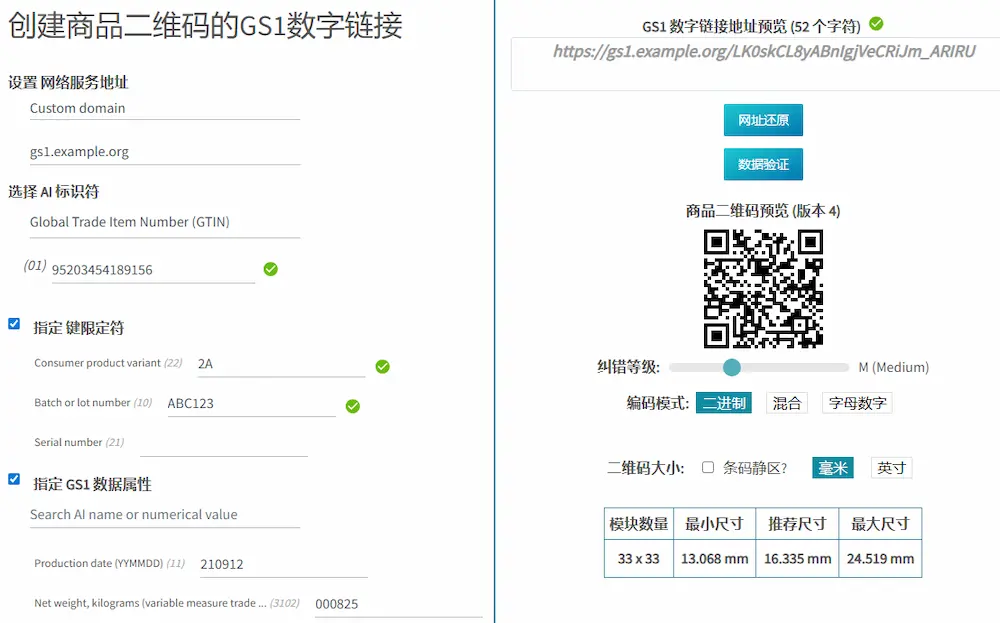Click the gs1.example.org domain field
The image size is (1000, 623).
[165, 152]
